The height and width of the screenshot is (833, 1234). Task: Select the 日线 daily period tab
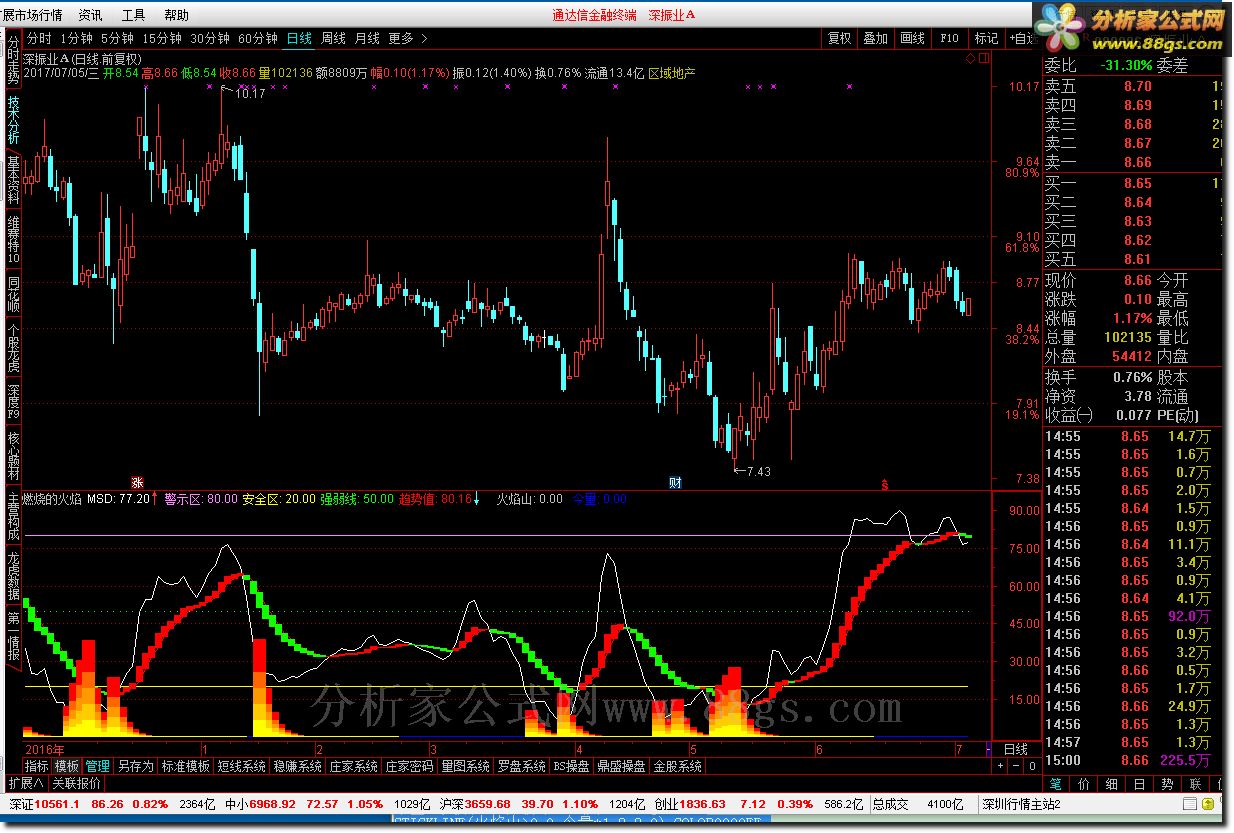point(299,38)
